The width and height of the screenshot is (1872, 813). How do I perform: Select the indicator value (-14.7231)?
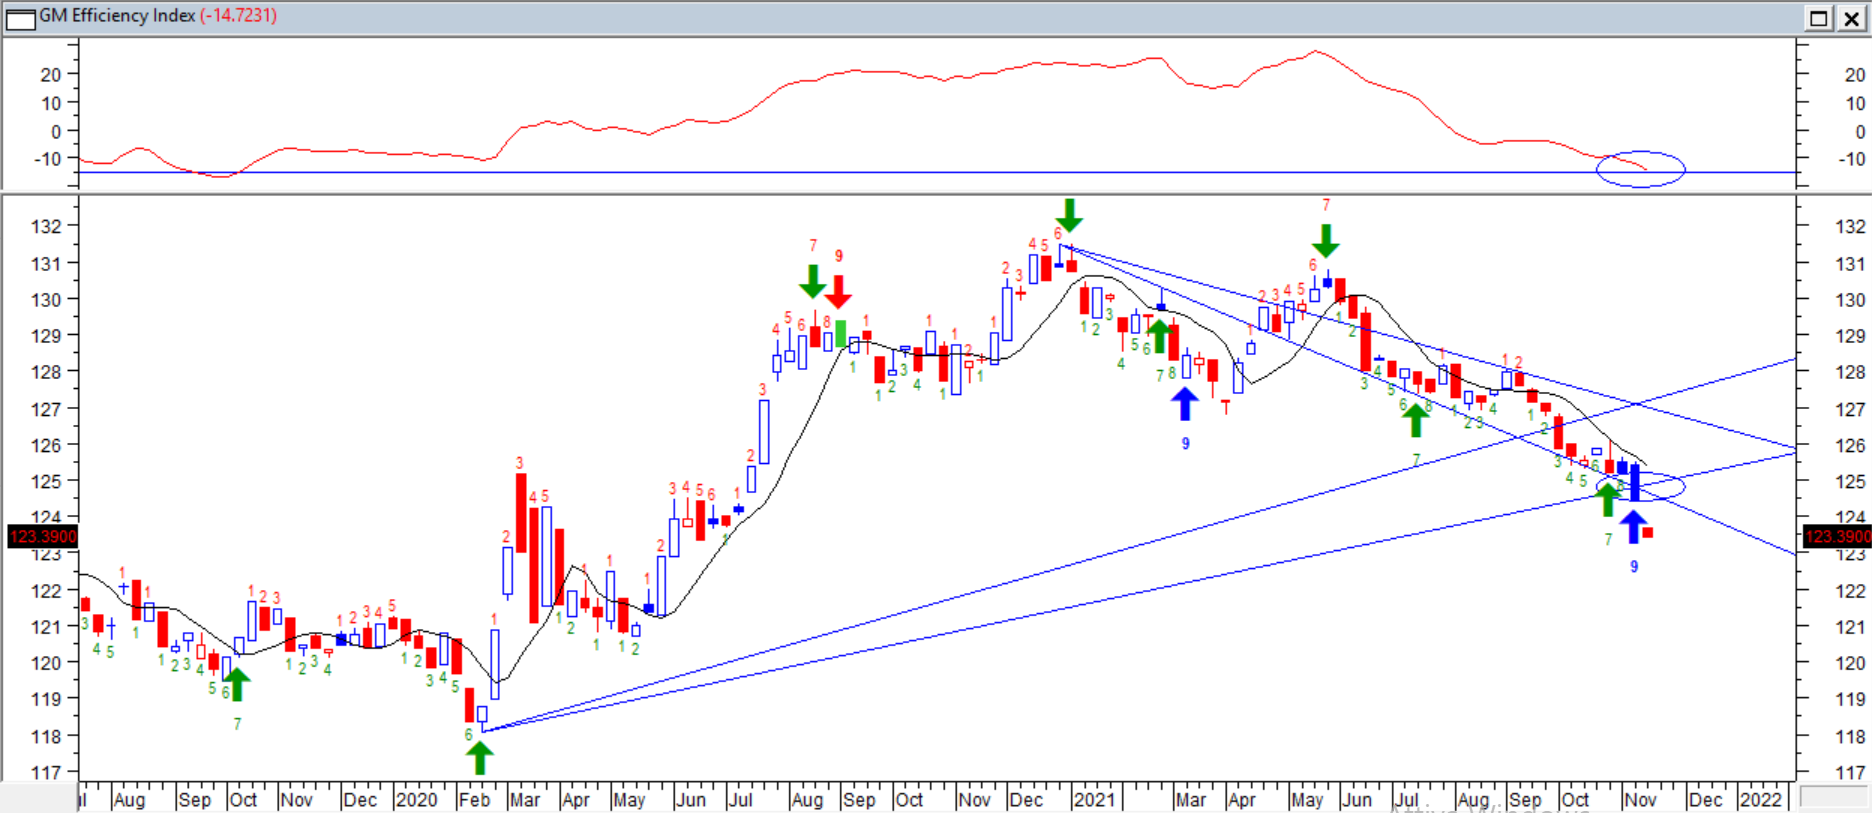tap(238, 16)
